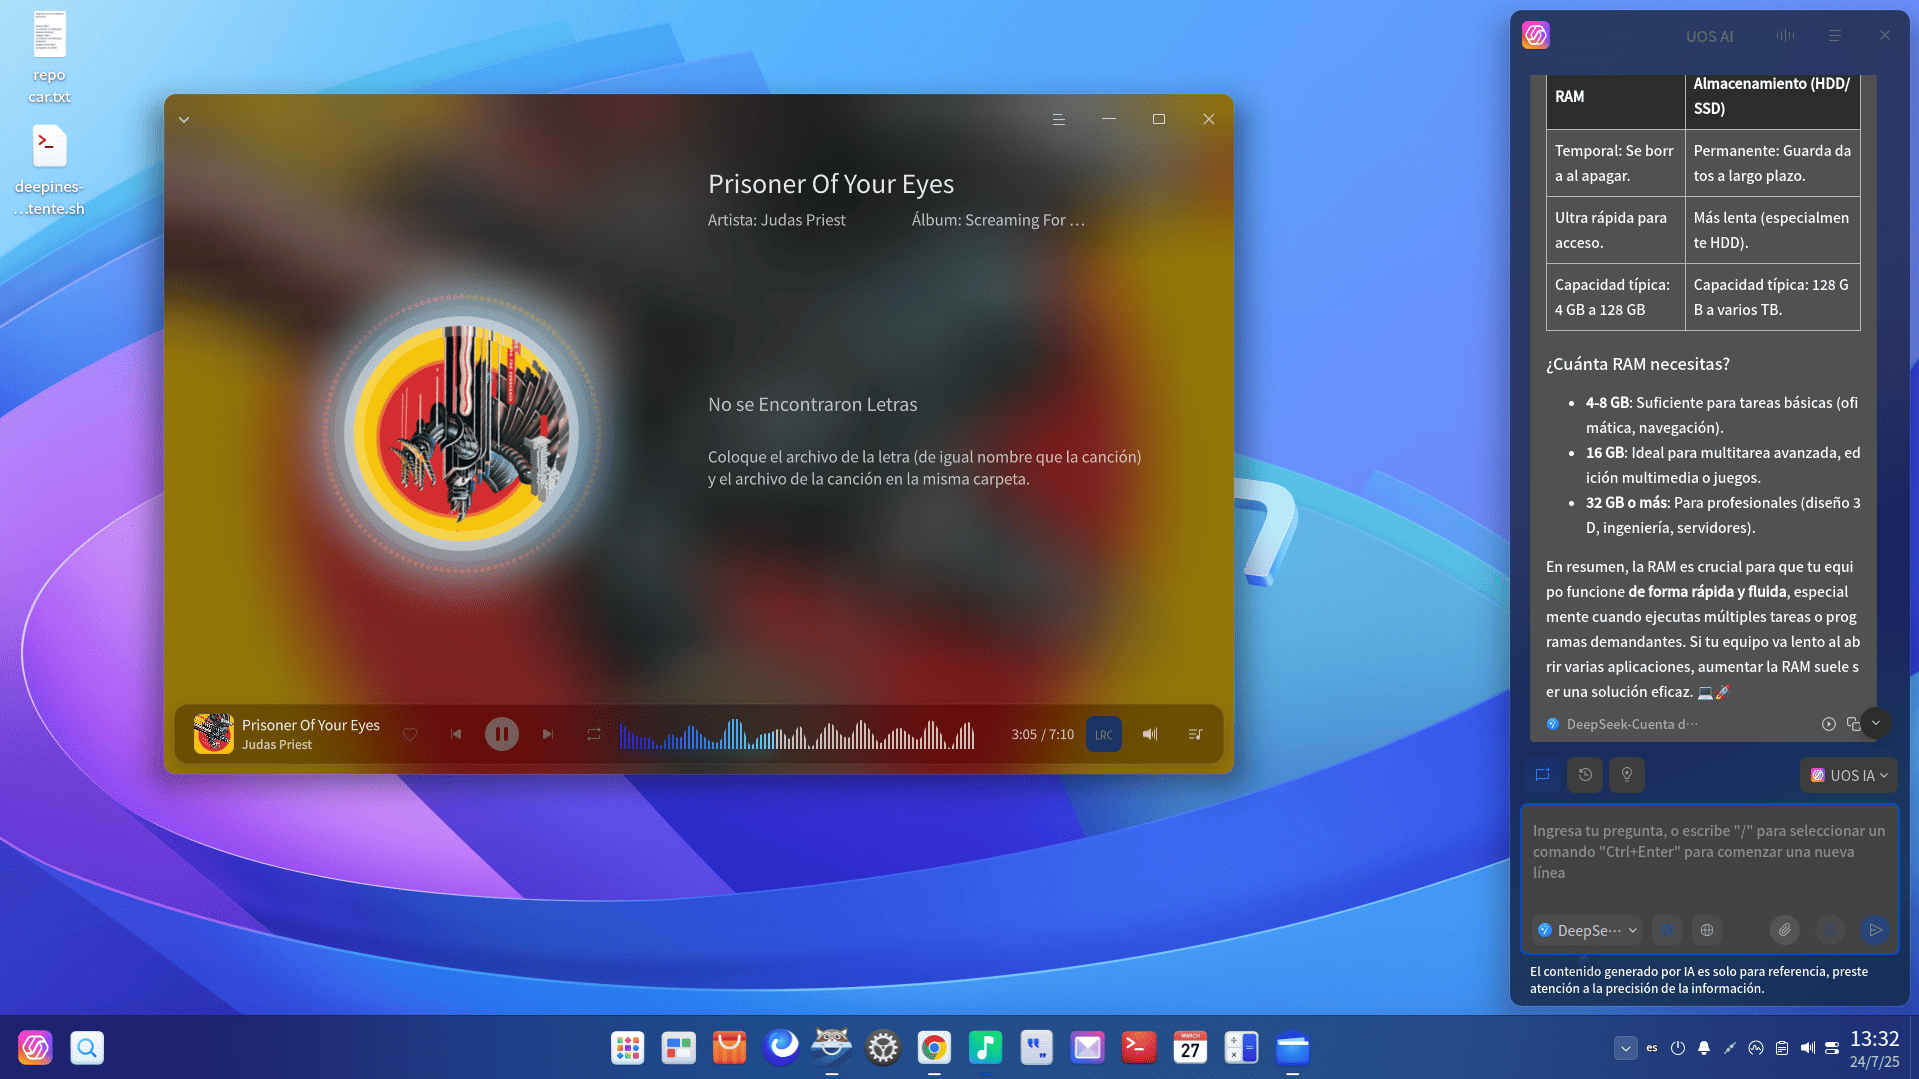The image size is (1919, 1079).
Task: Open the UOS AI panel menu
Action: 1834,36
